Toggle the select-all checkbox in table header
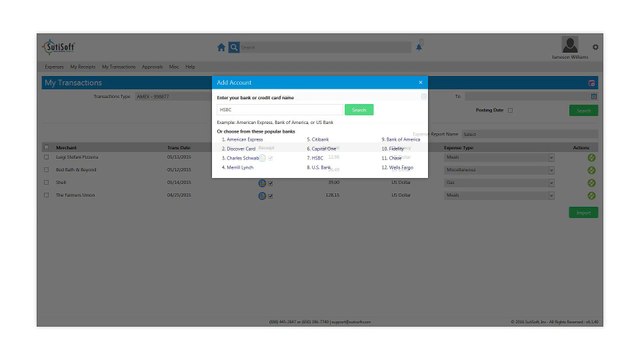The height and width of the screenshot is (360, 640). pos(46,147)
